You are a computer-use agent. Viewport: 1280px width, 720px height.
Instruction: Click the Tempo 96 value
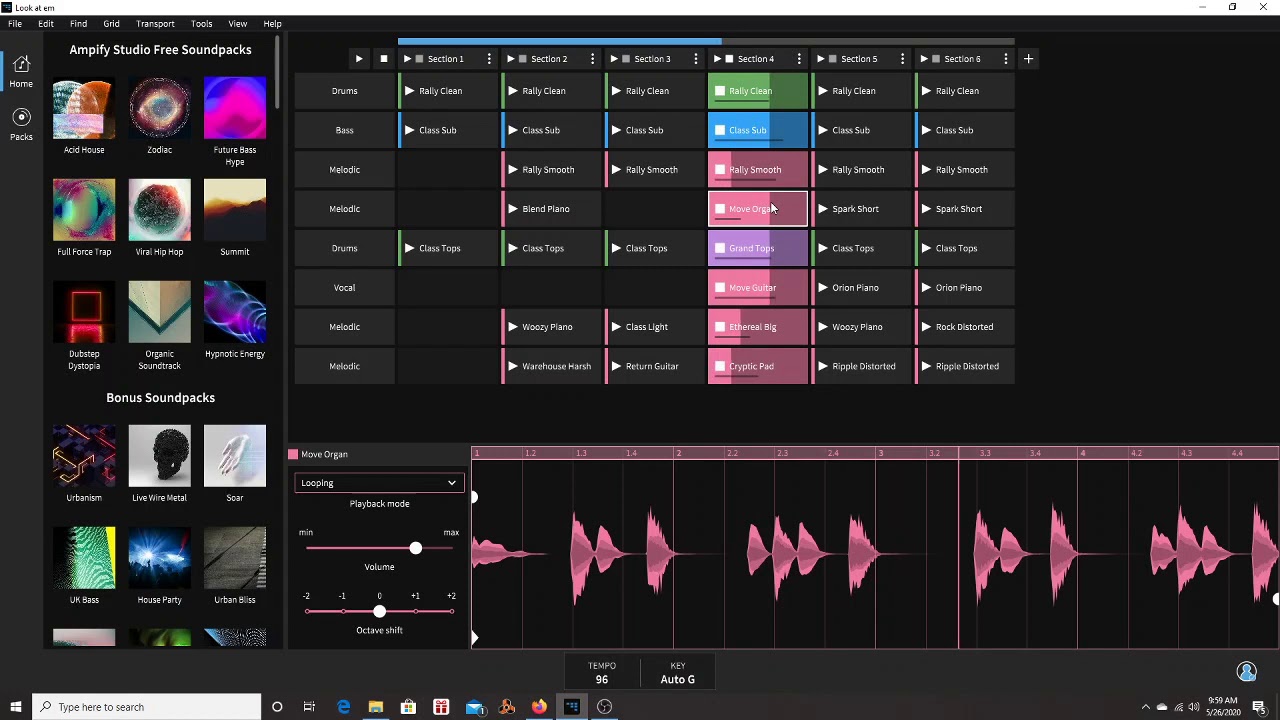(602, 679)
